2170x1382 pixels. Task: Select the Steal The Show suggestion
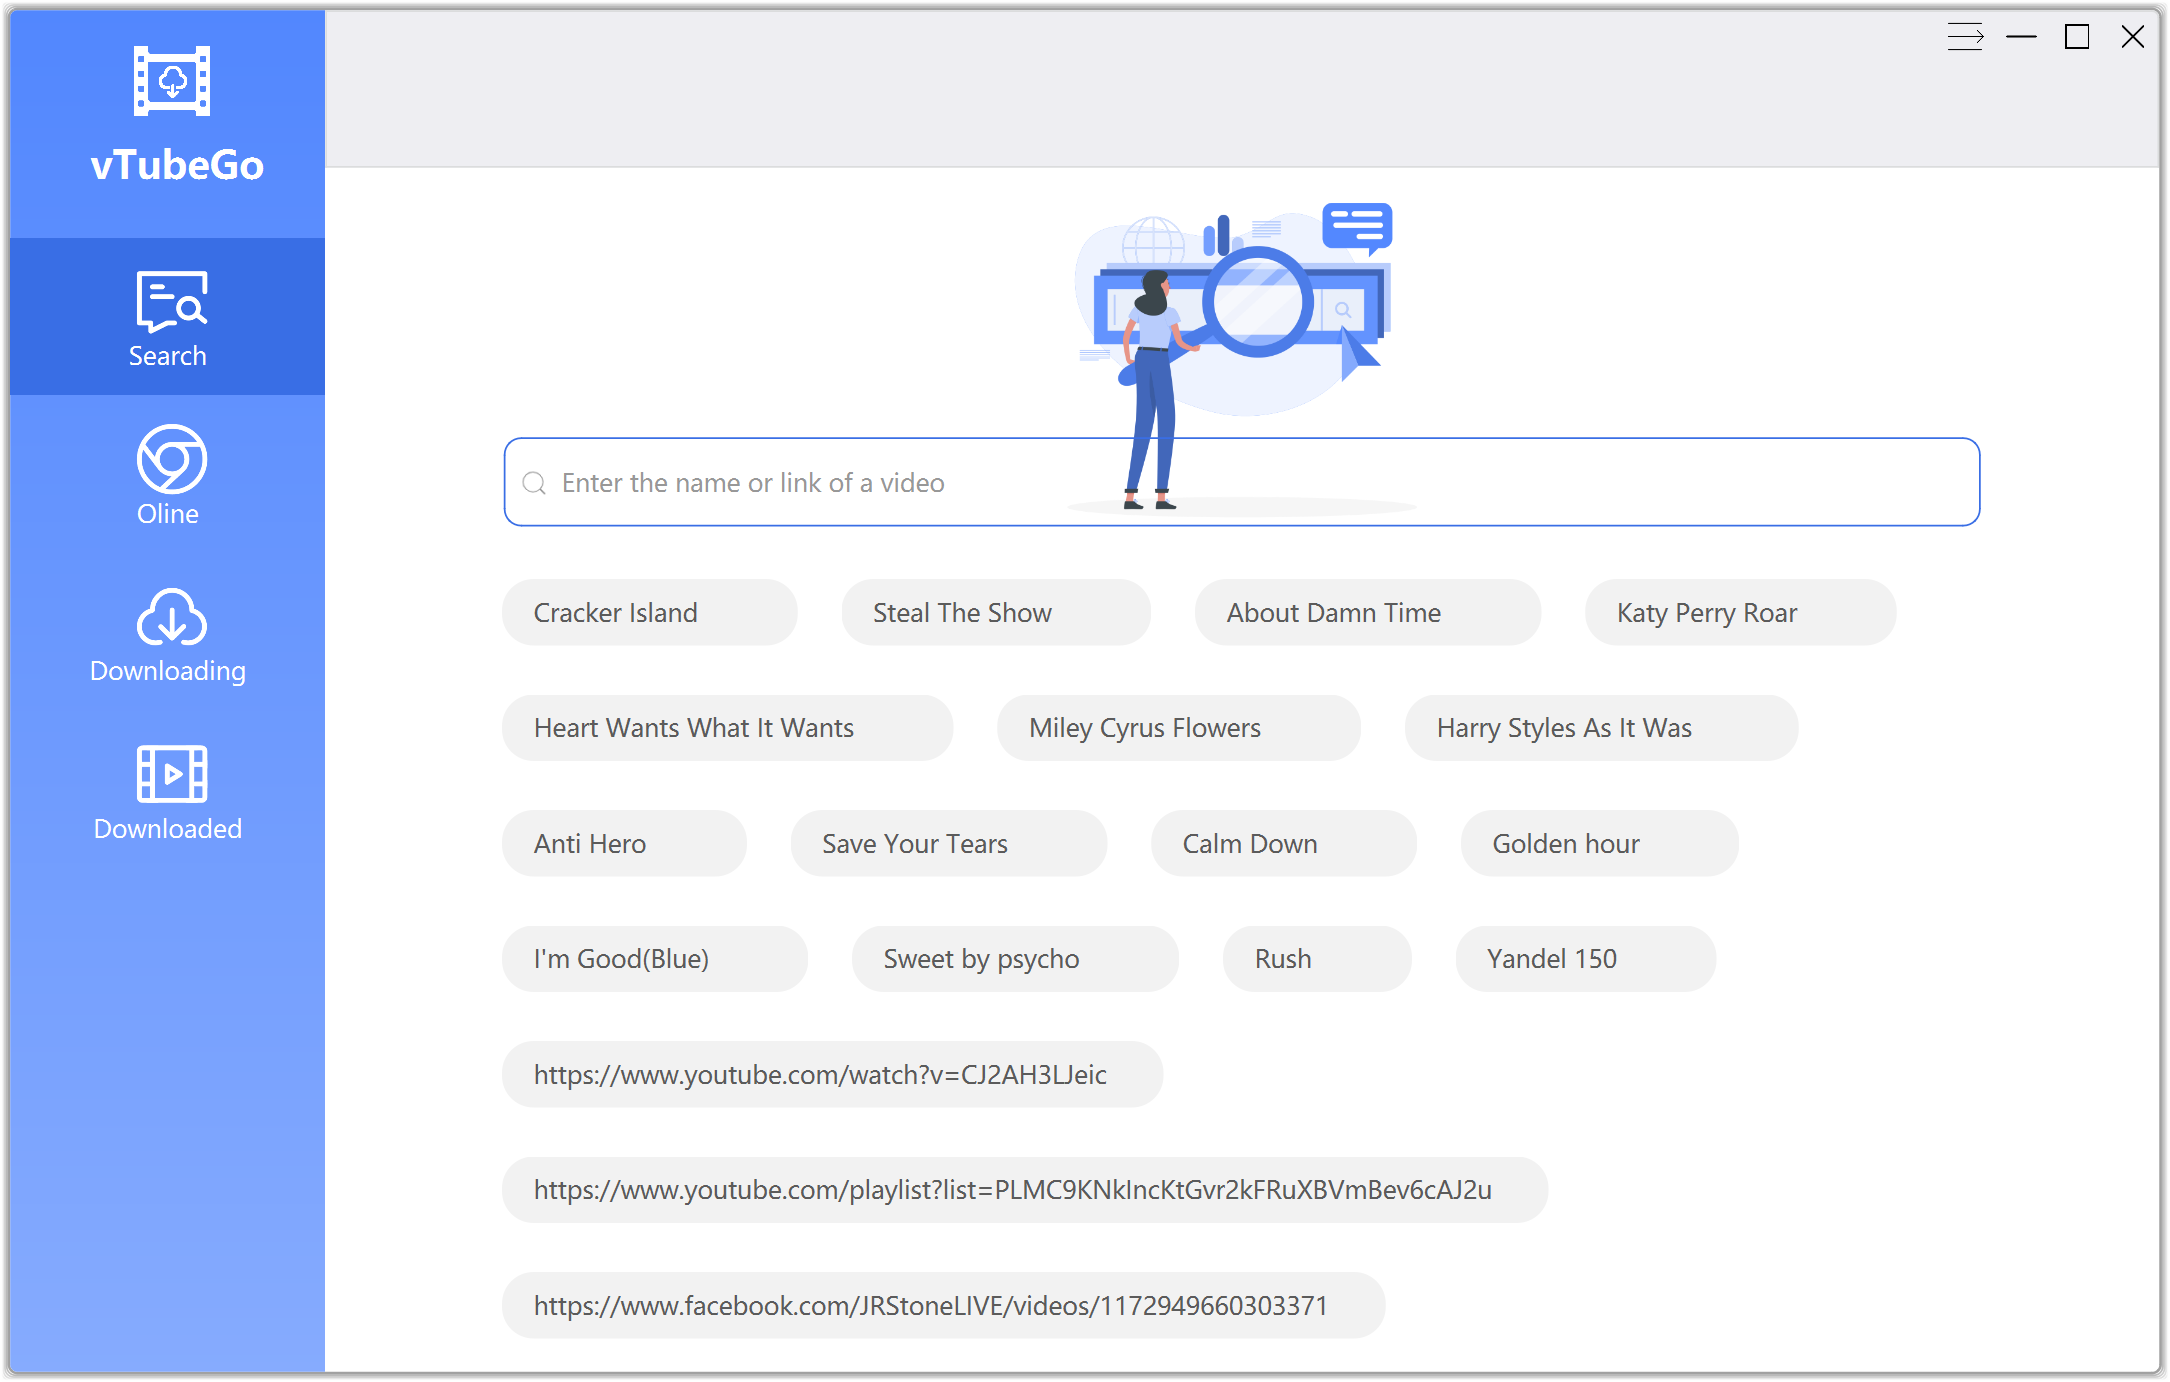pyautogui.click(x=995, y=612)
